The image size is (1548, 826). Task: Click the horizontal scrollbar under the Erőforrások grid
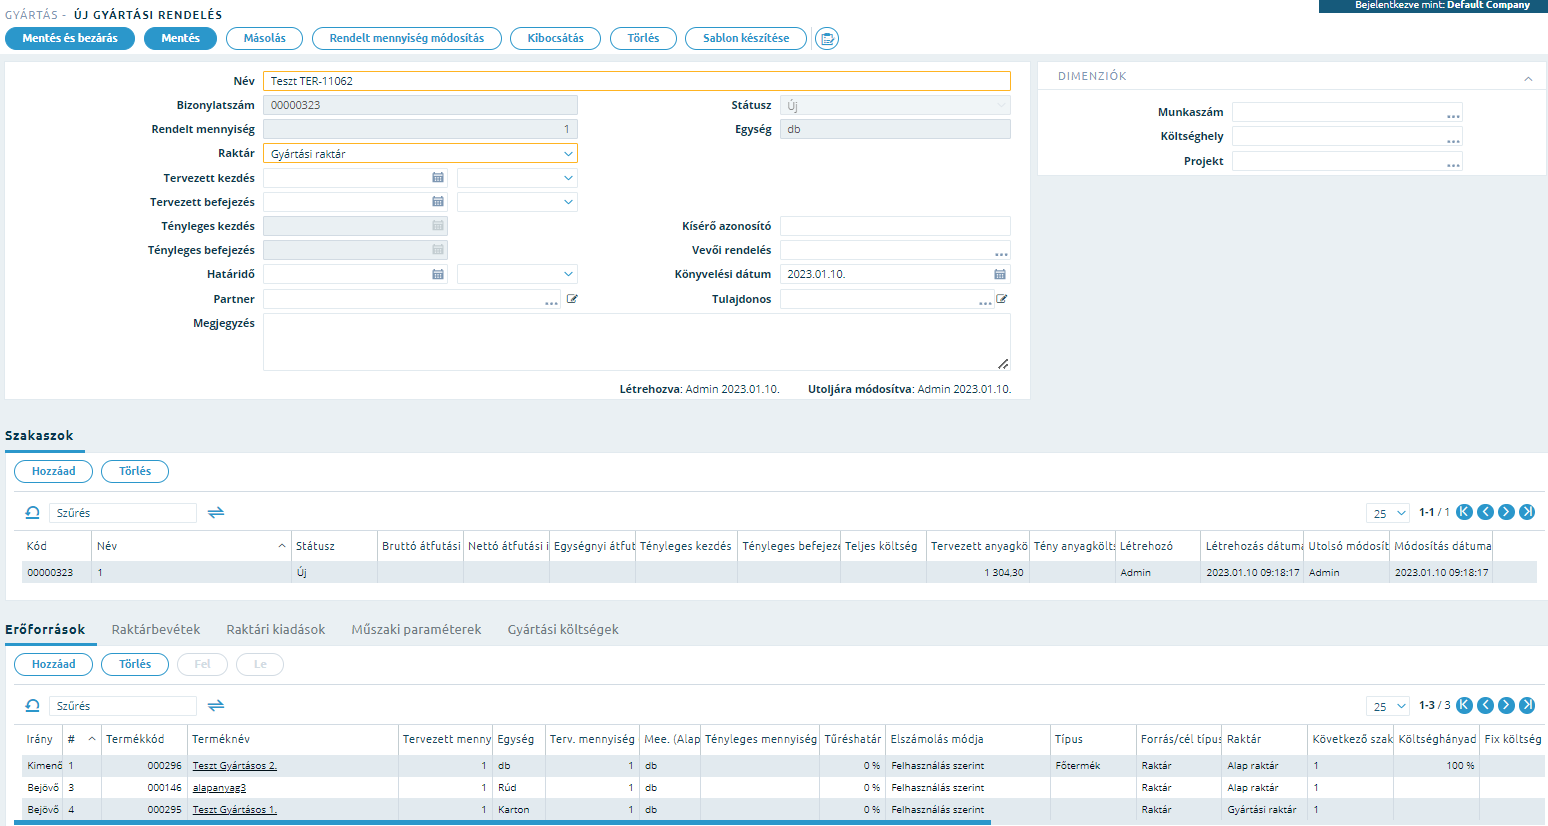click(502, 822)
